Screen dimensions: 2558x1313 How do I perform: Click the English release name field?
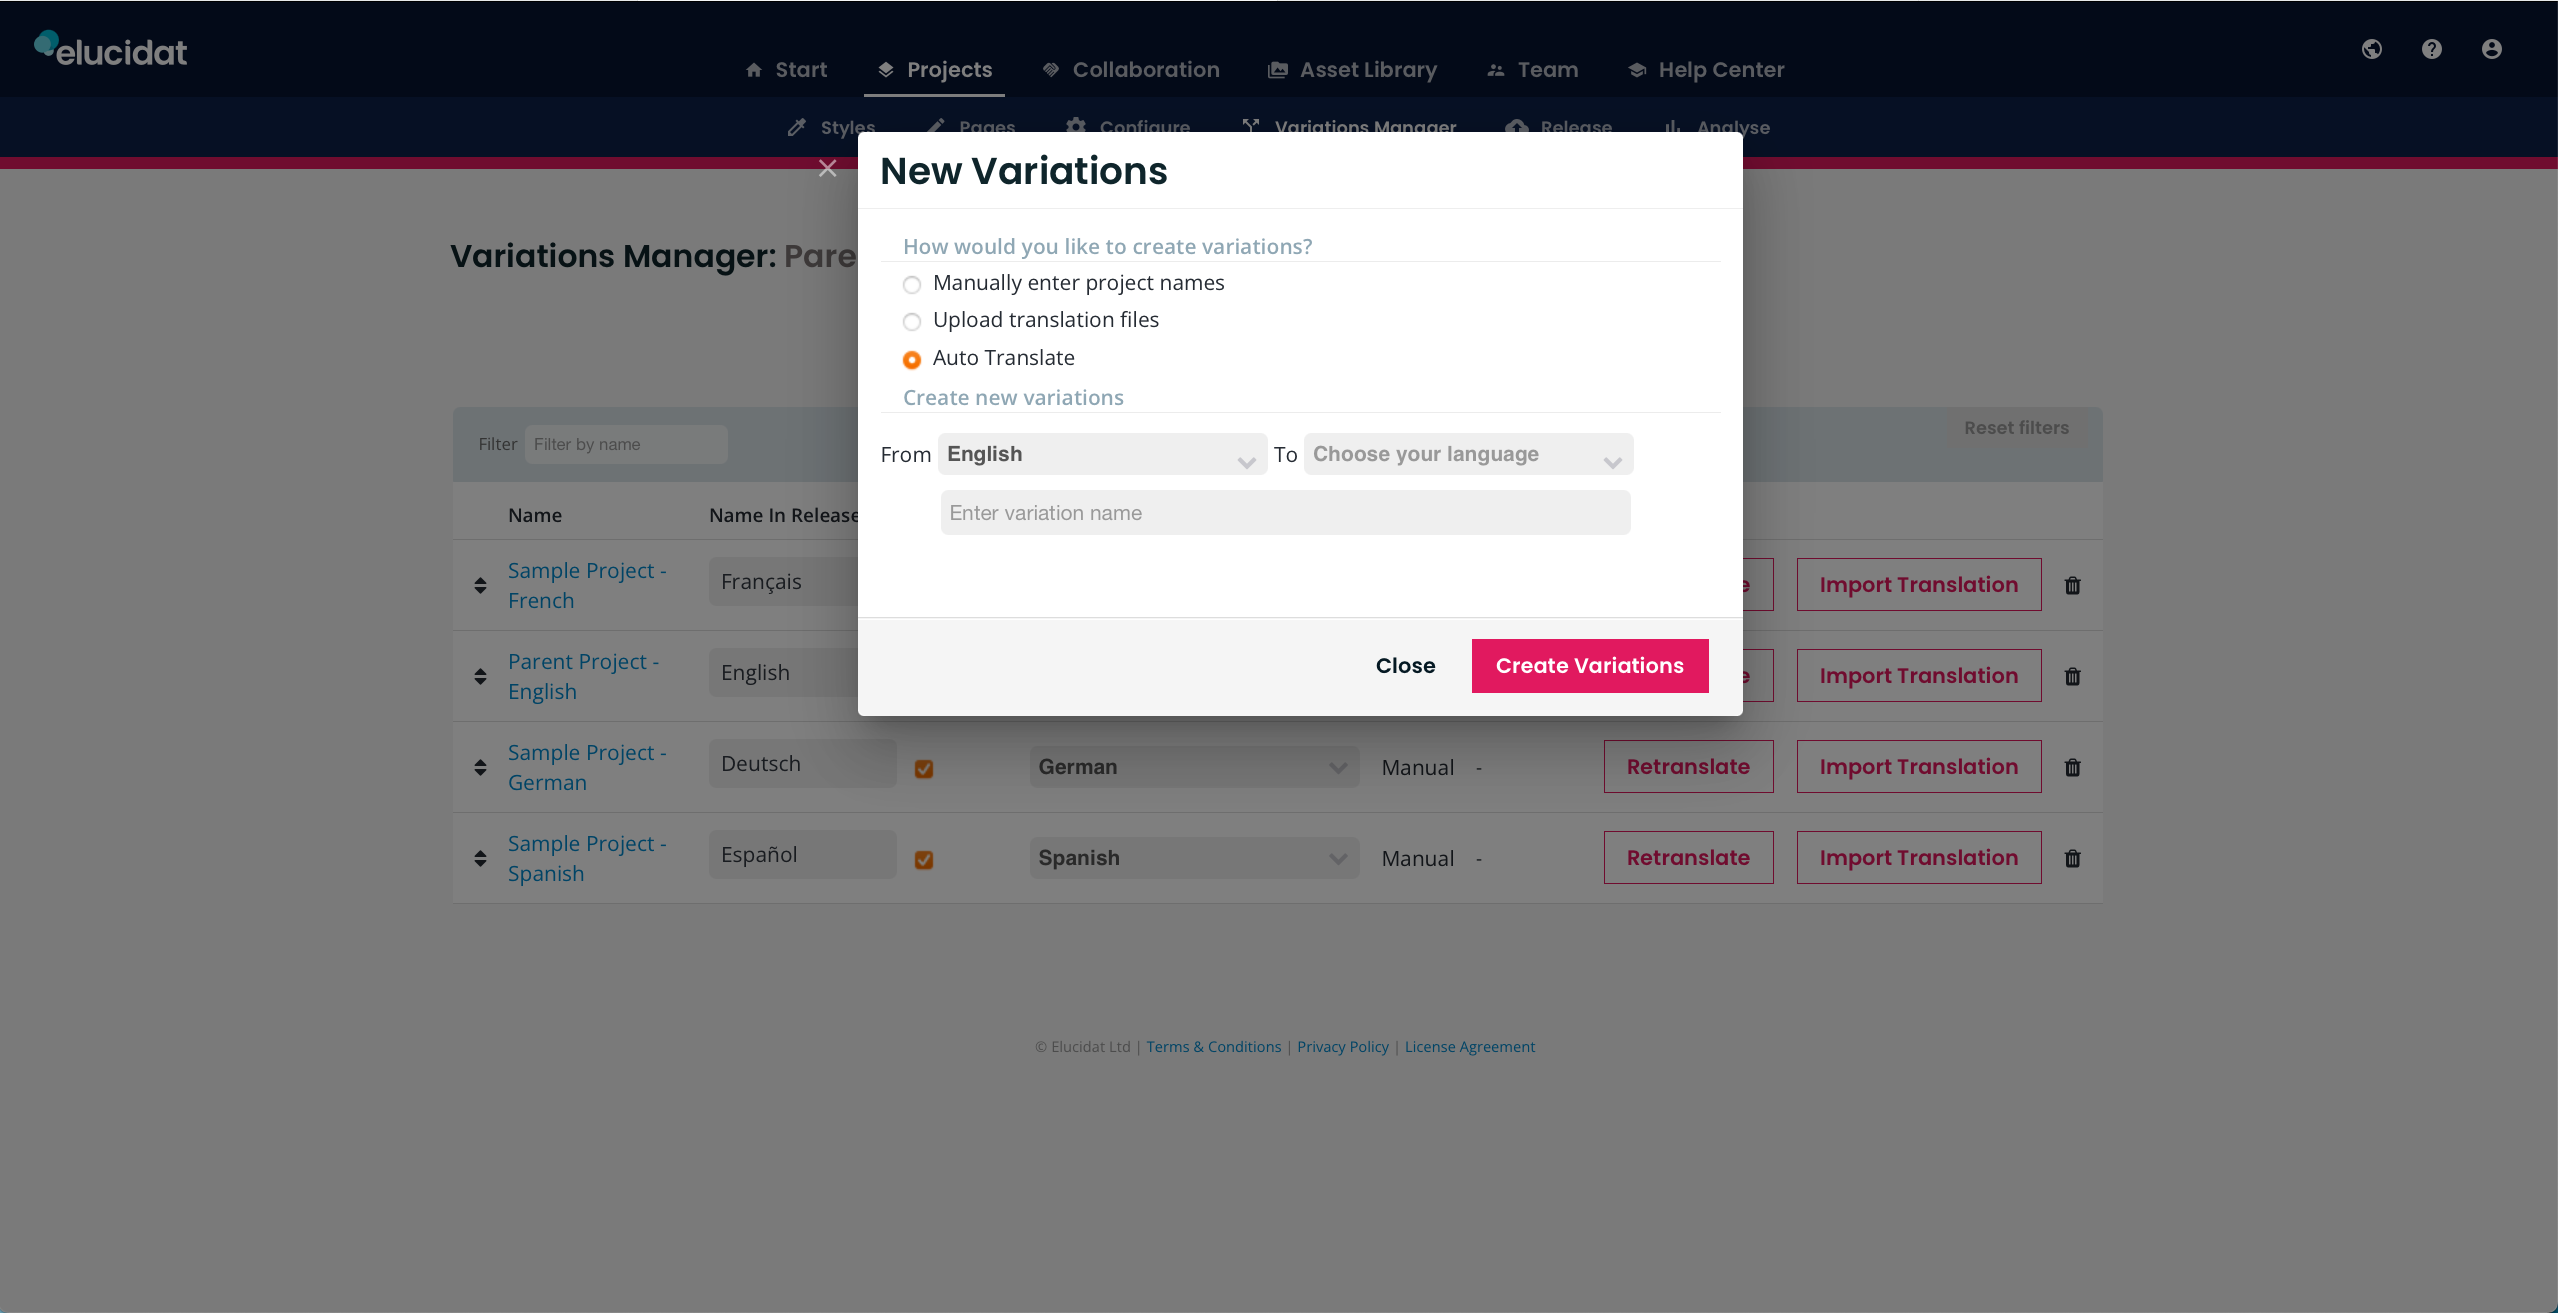[x=784, y=673]
